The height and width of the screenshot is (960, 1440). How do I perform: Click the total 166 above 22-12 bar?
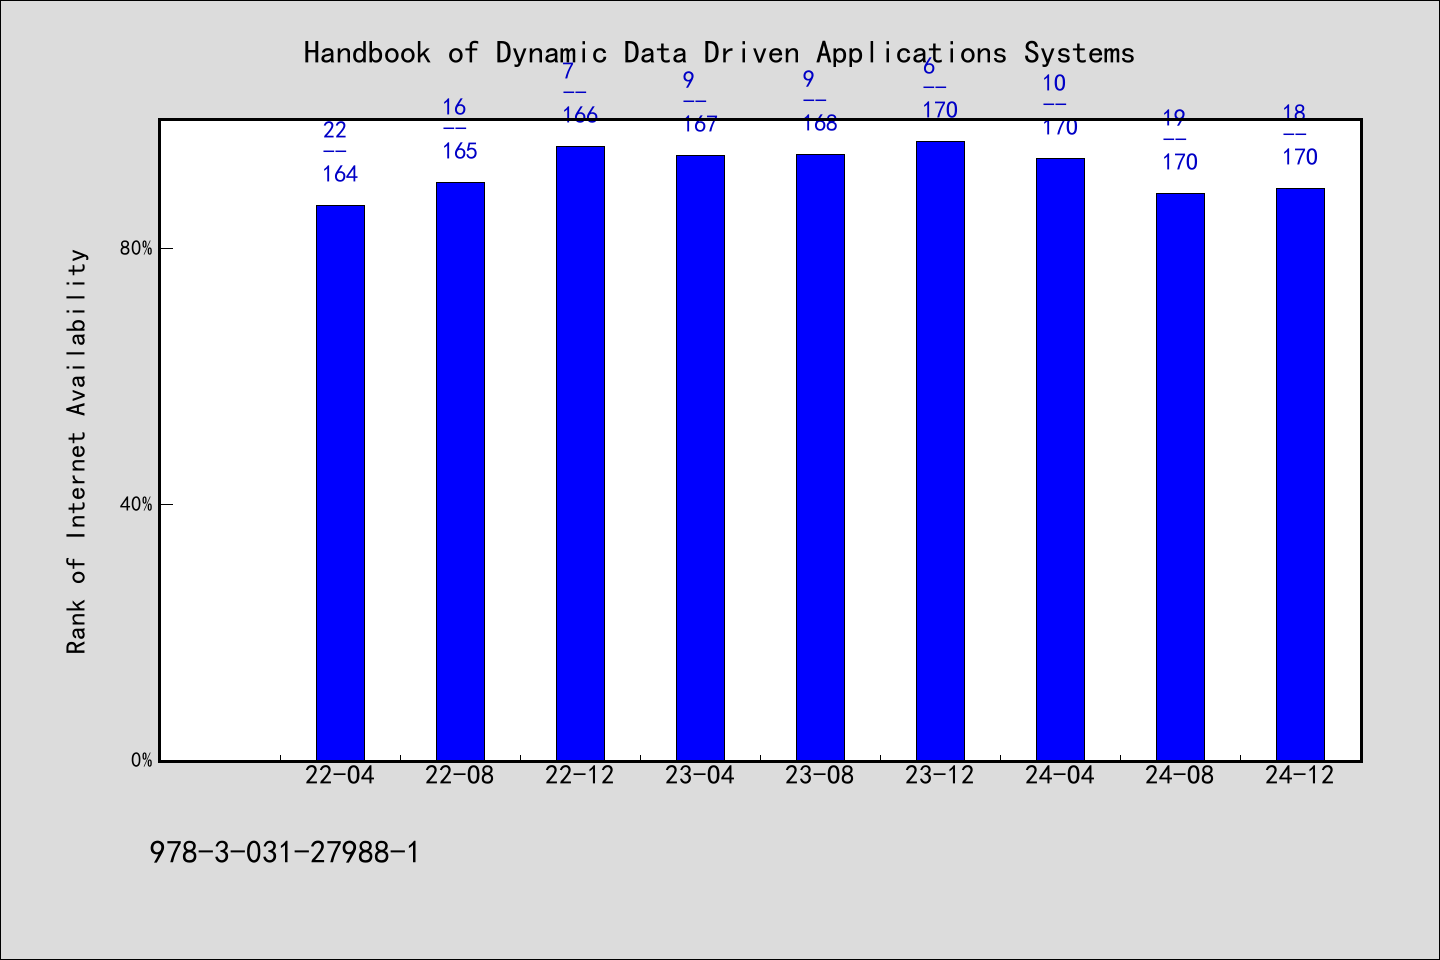[580, 115]
